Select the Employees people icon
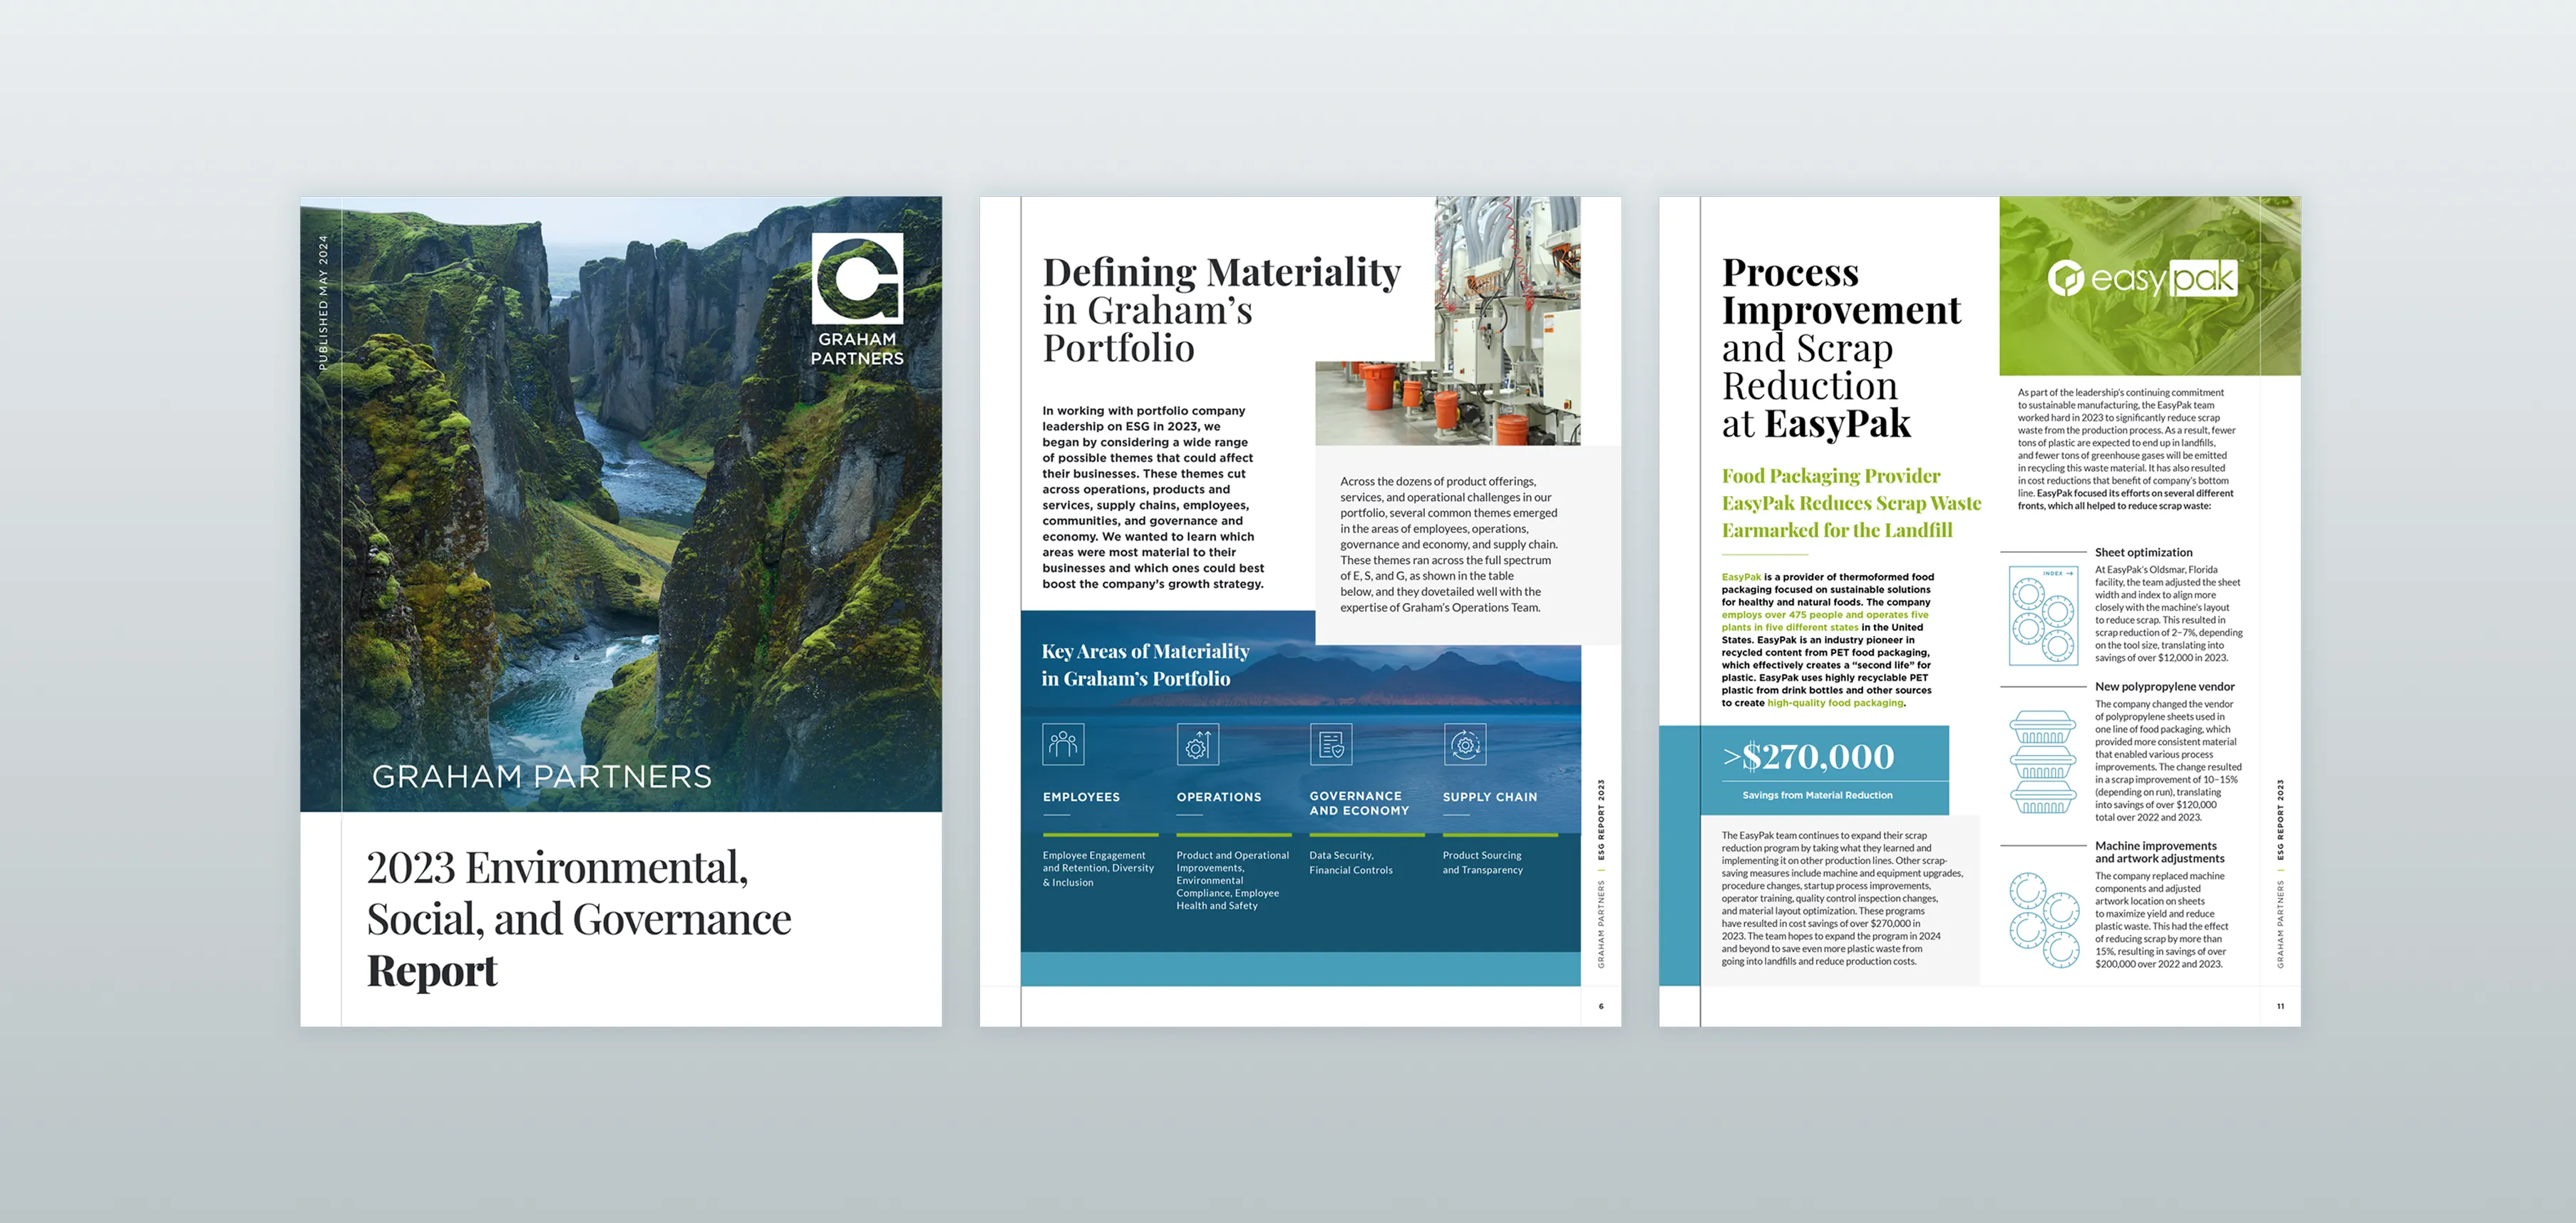Image resolution: width=2576 pixels, height=1223 pixels. 1063,745
